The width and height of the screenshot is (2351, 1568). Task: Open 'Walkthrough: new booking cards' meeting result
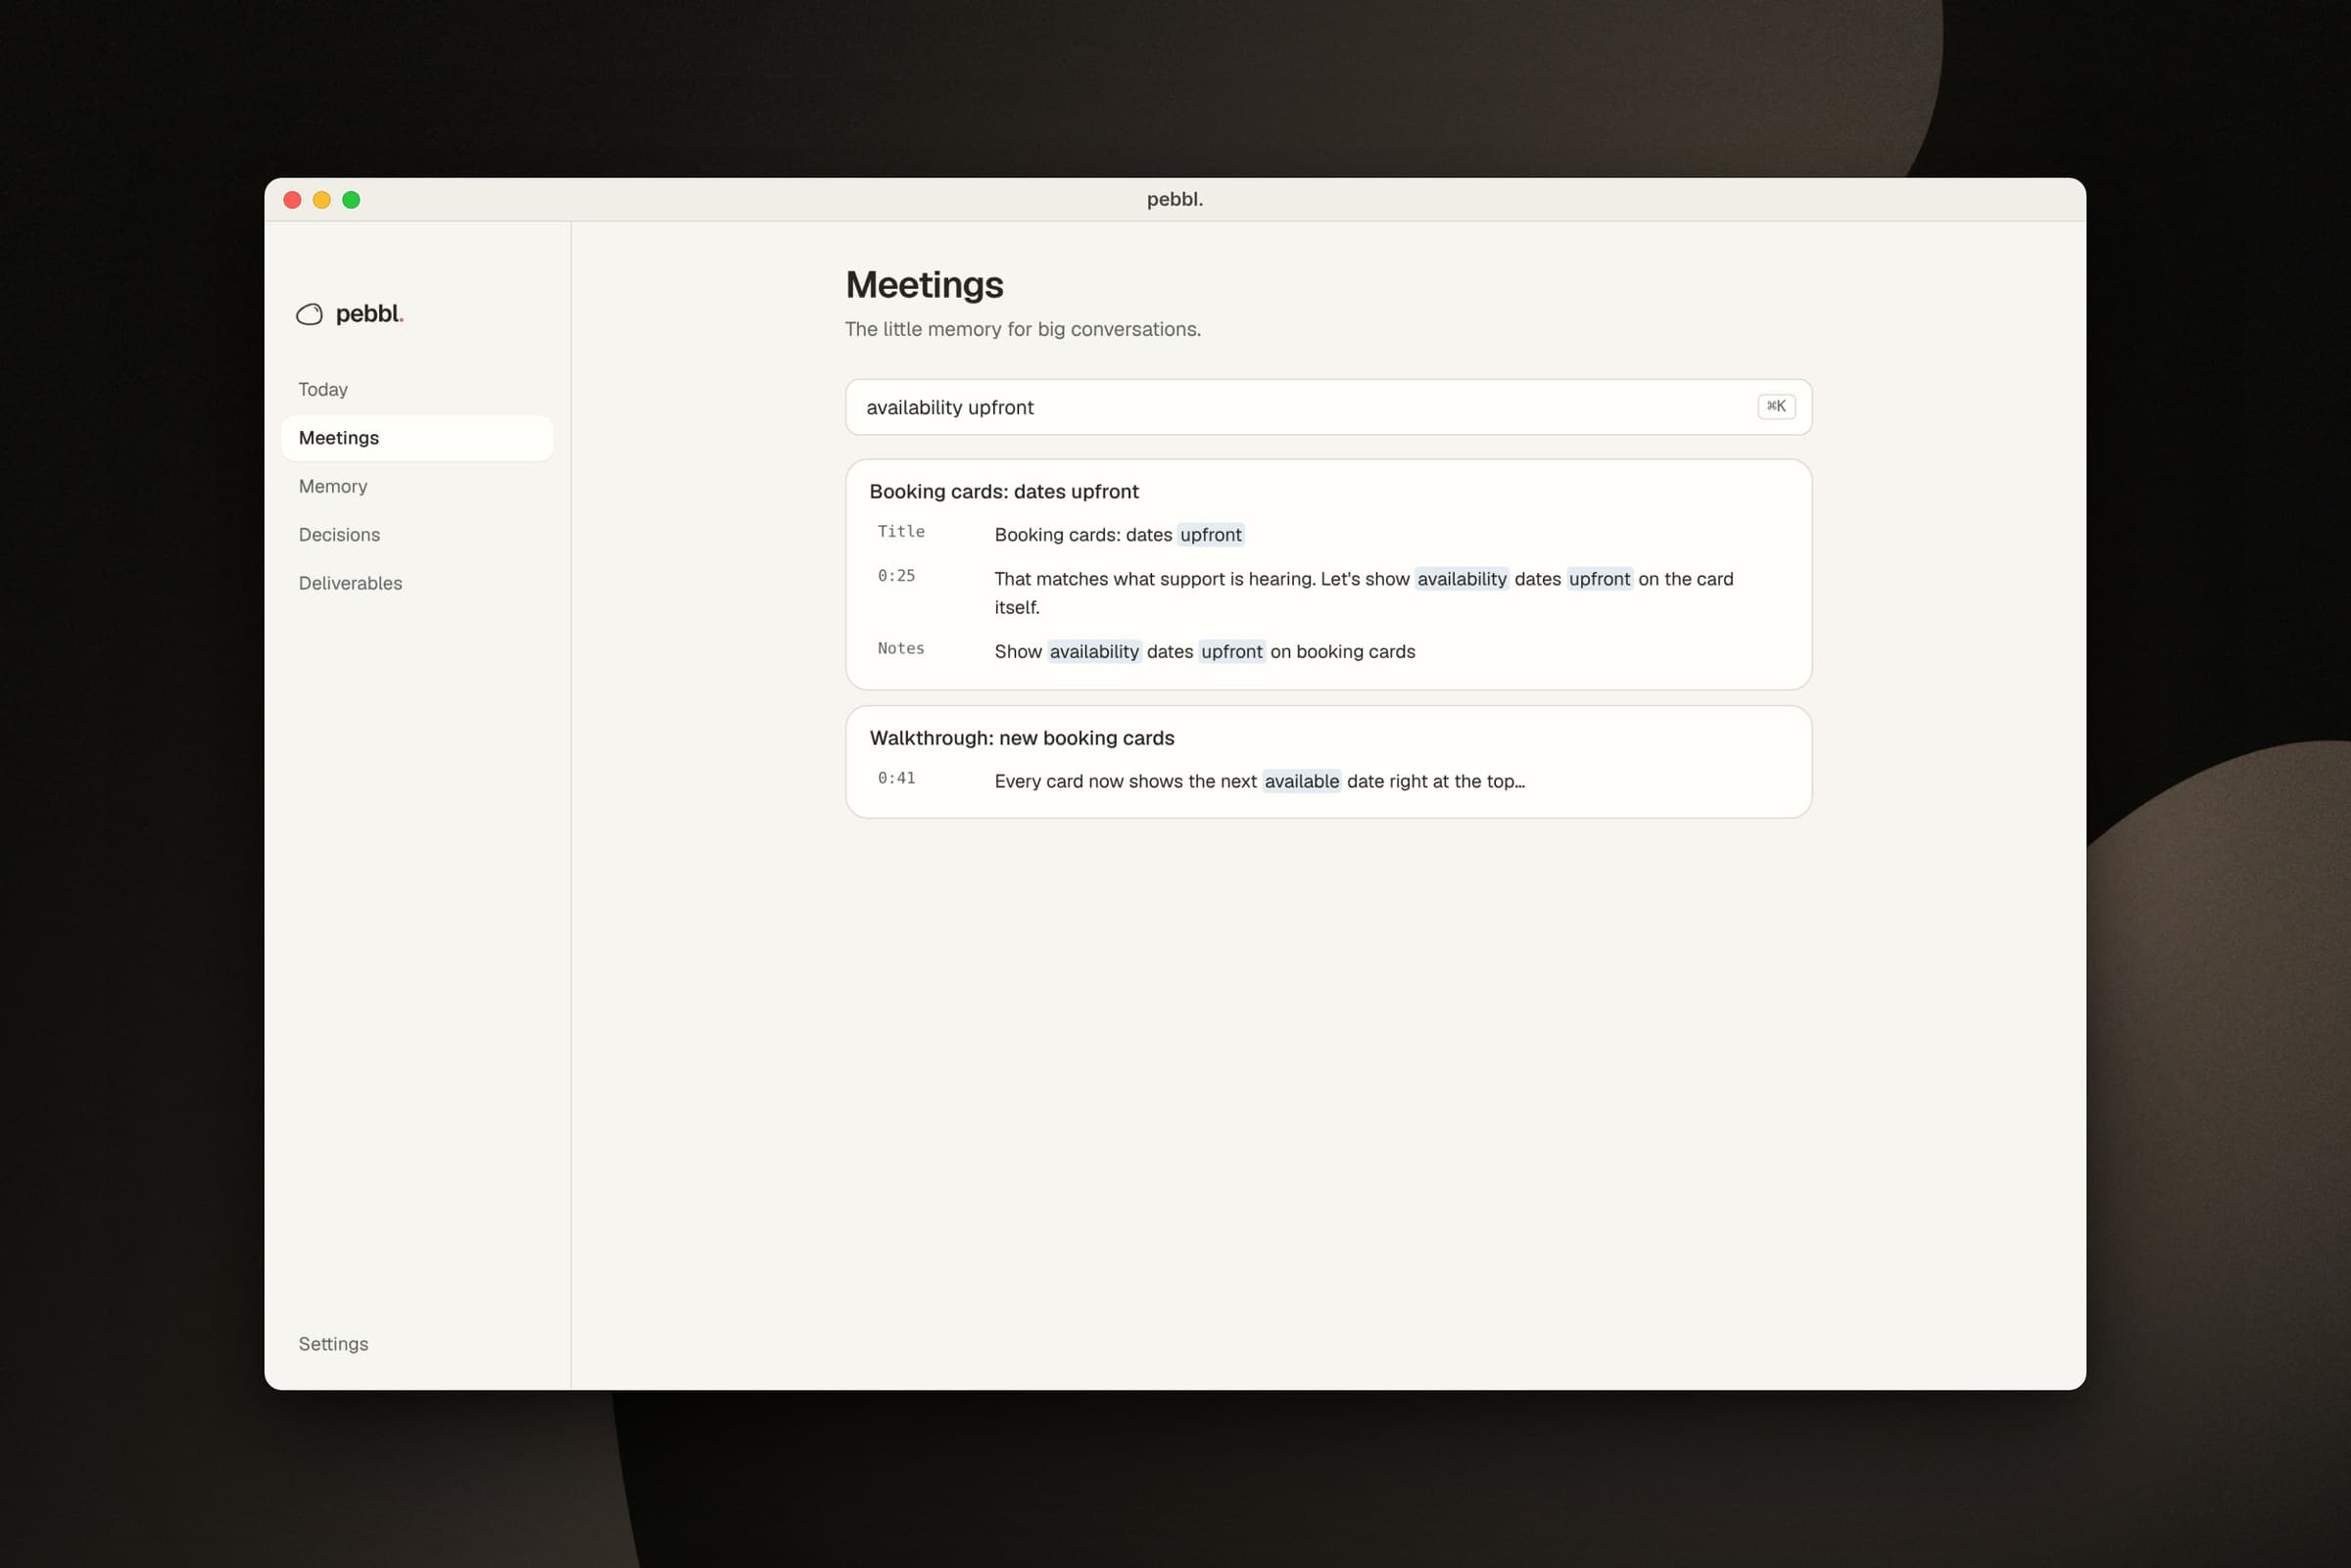click(x=1021, y=738)
